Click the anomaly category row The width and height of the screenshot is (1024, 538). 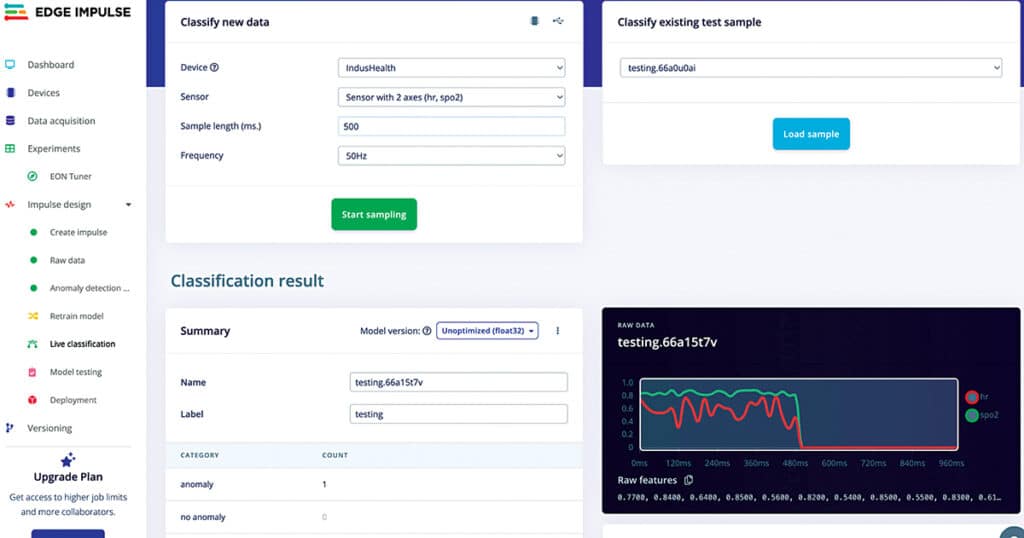click(x=374, y=484)
